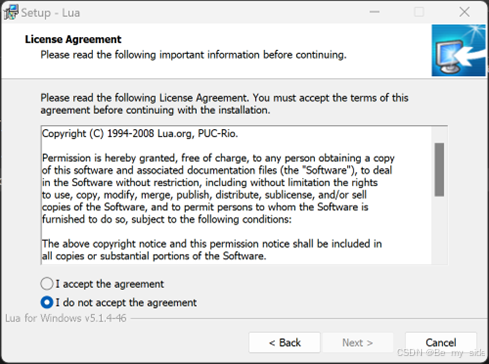Click the "Permission is hereby granted" paragraph
Viewport: 489px width, 364px height.
[x=218, y=189]
